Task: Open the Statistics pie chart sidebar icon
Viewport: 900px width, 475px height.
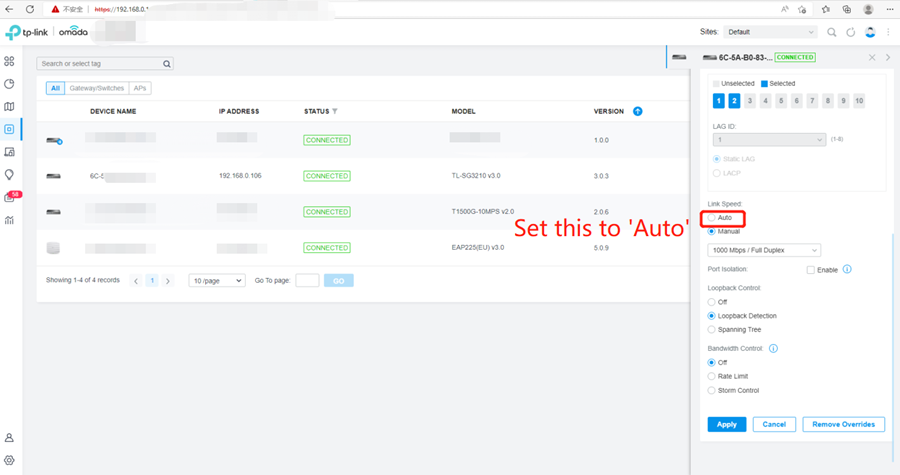Action: [9, 84]
